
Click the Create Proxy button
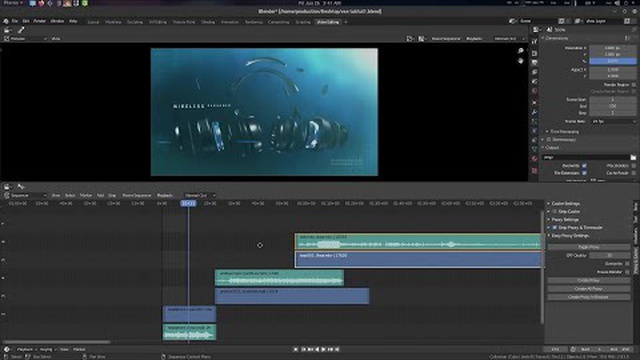click(589, 280)
